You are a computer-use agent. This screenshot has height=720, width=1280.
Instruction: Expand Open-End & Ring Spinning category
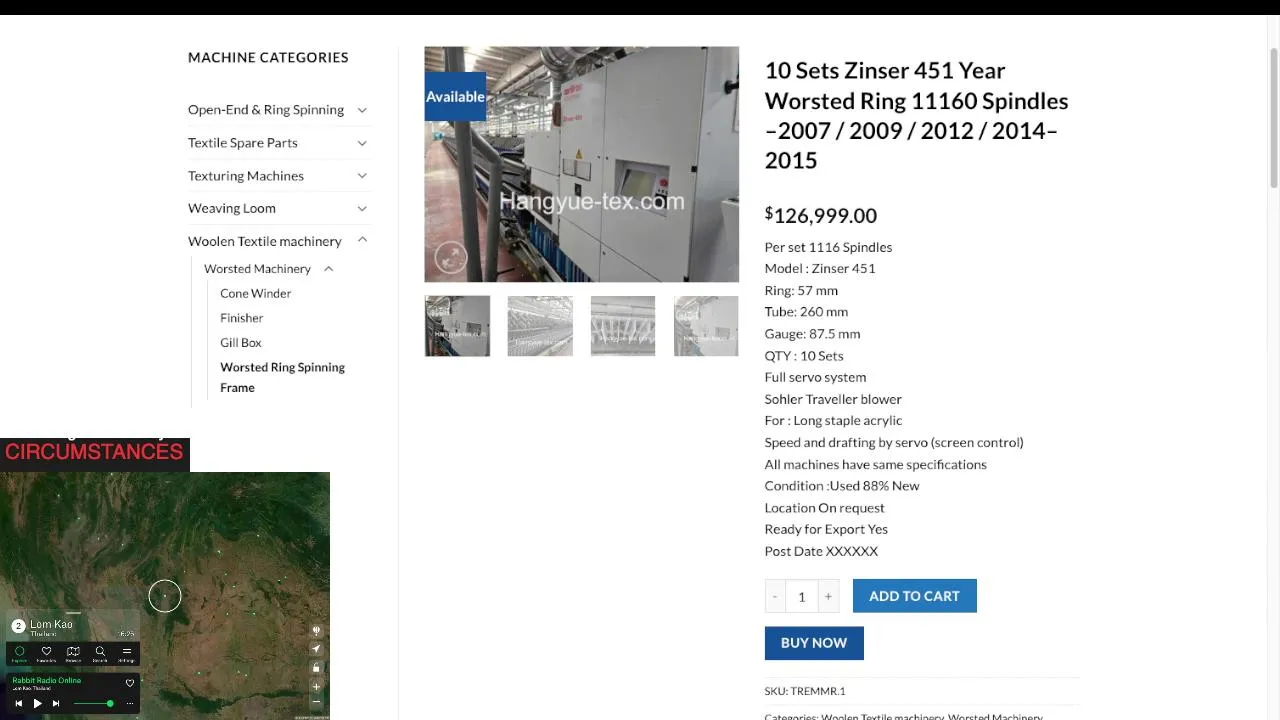coord(362,110)
